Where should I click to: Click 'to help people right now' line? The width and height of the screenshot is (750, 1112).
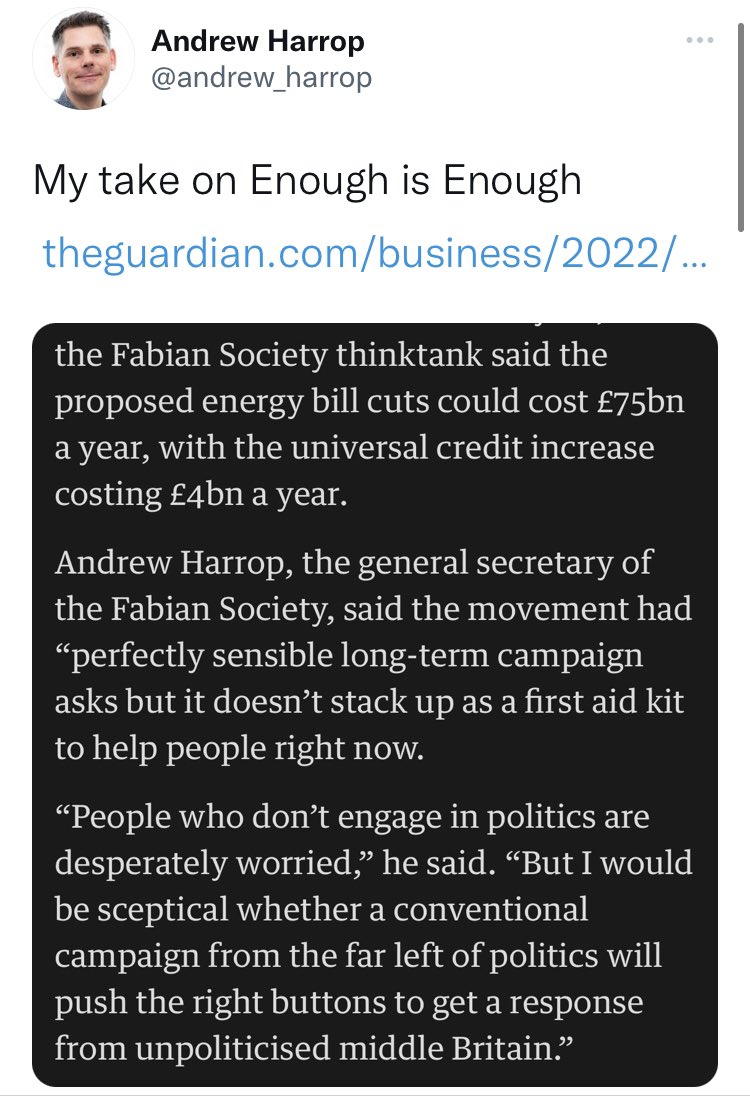click(x=239, y=748)
